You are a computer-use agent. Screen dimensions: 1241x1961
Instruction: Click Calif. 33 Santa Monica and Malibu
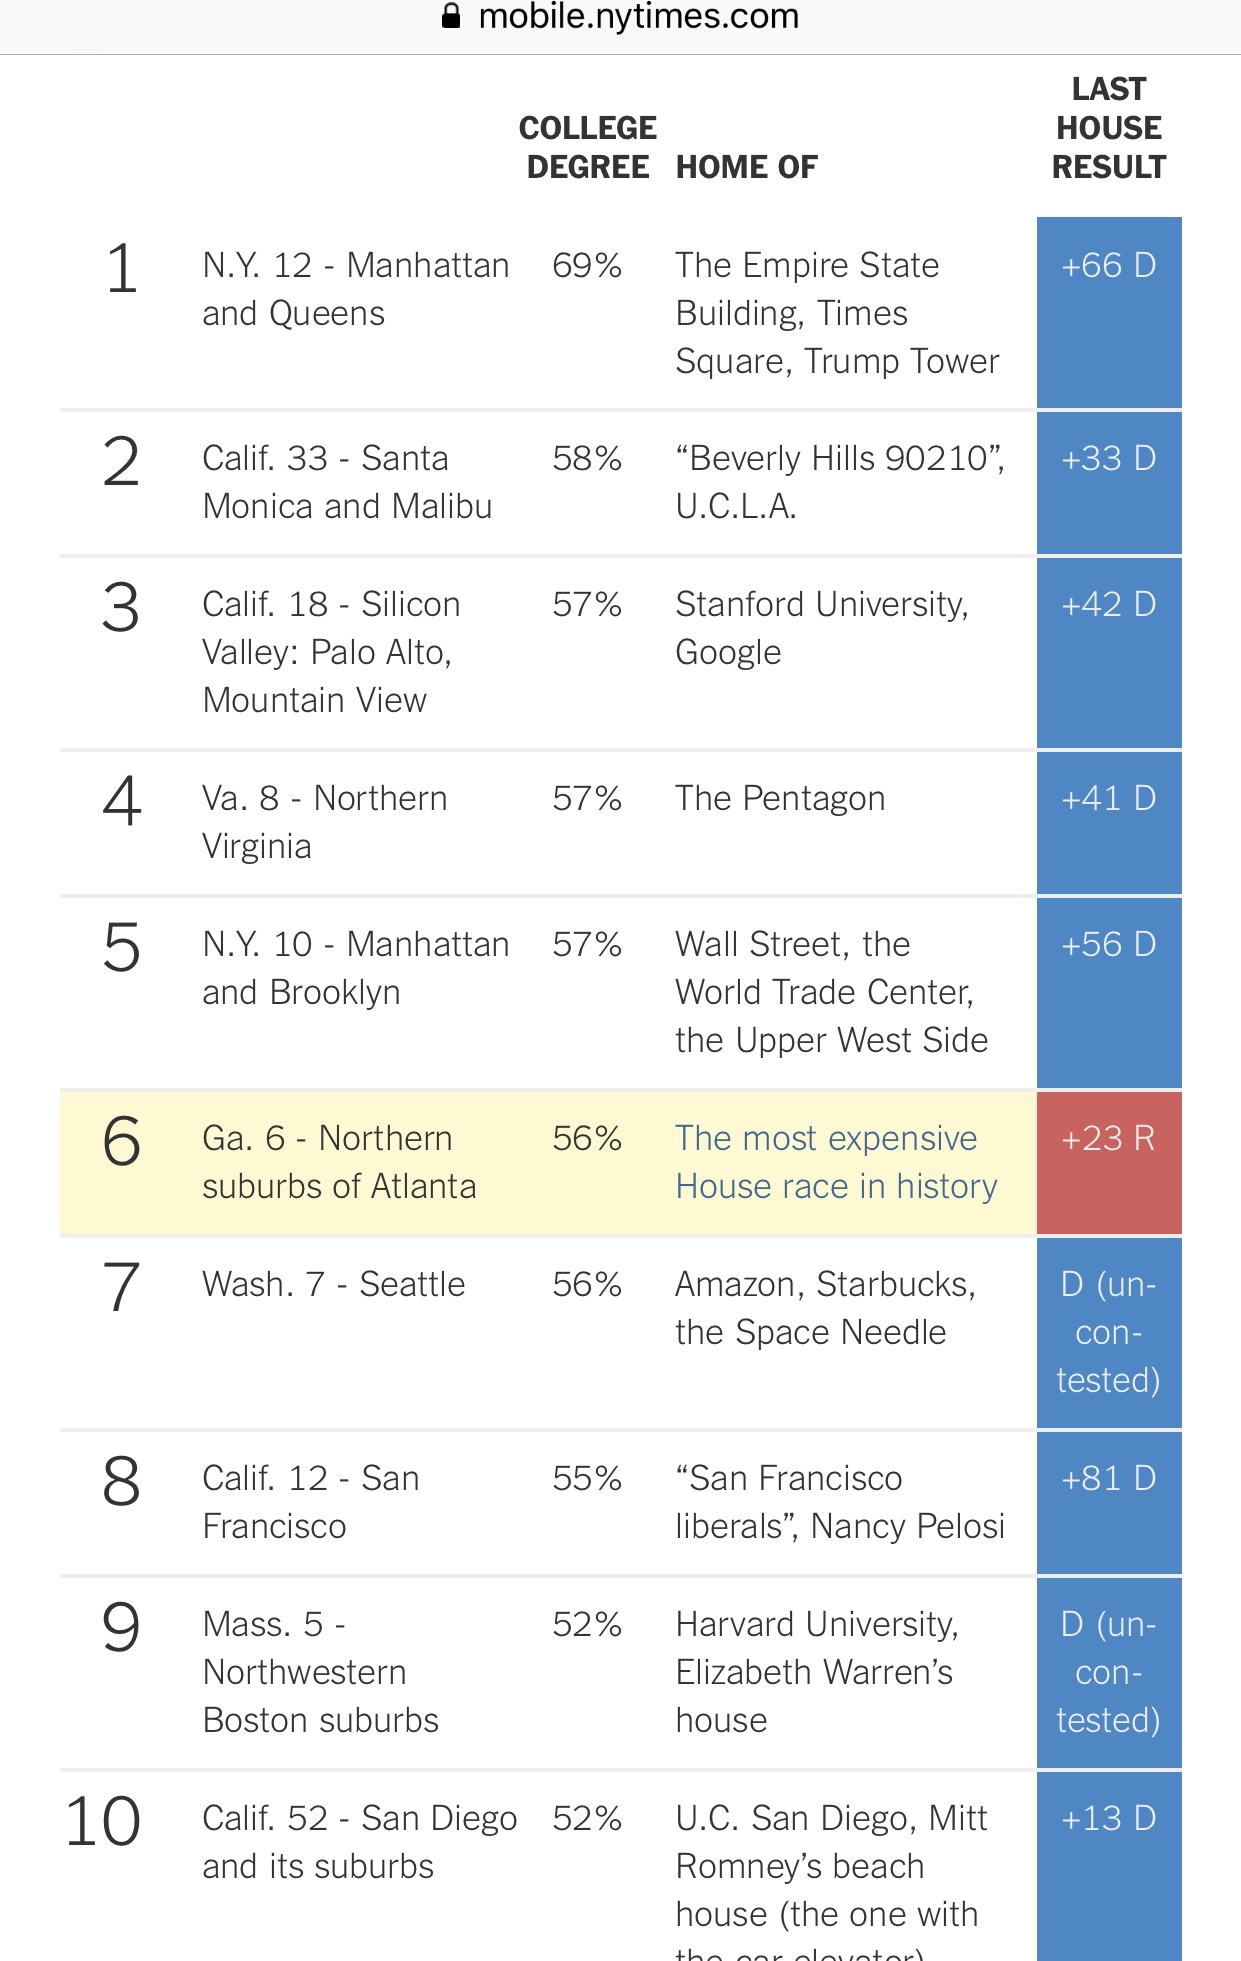[347, 482]
